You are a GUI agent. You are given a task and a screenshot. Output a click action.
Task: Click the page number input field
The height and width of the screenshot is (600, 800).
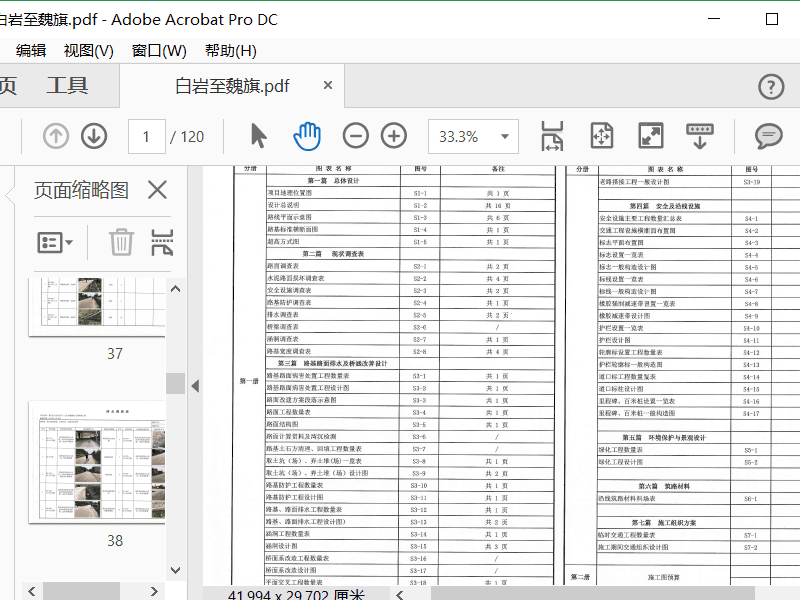click(x=147, y=137)
